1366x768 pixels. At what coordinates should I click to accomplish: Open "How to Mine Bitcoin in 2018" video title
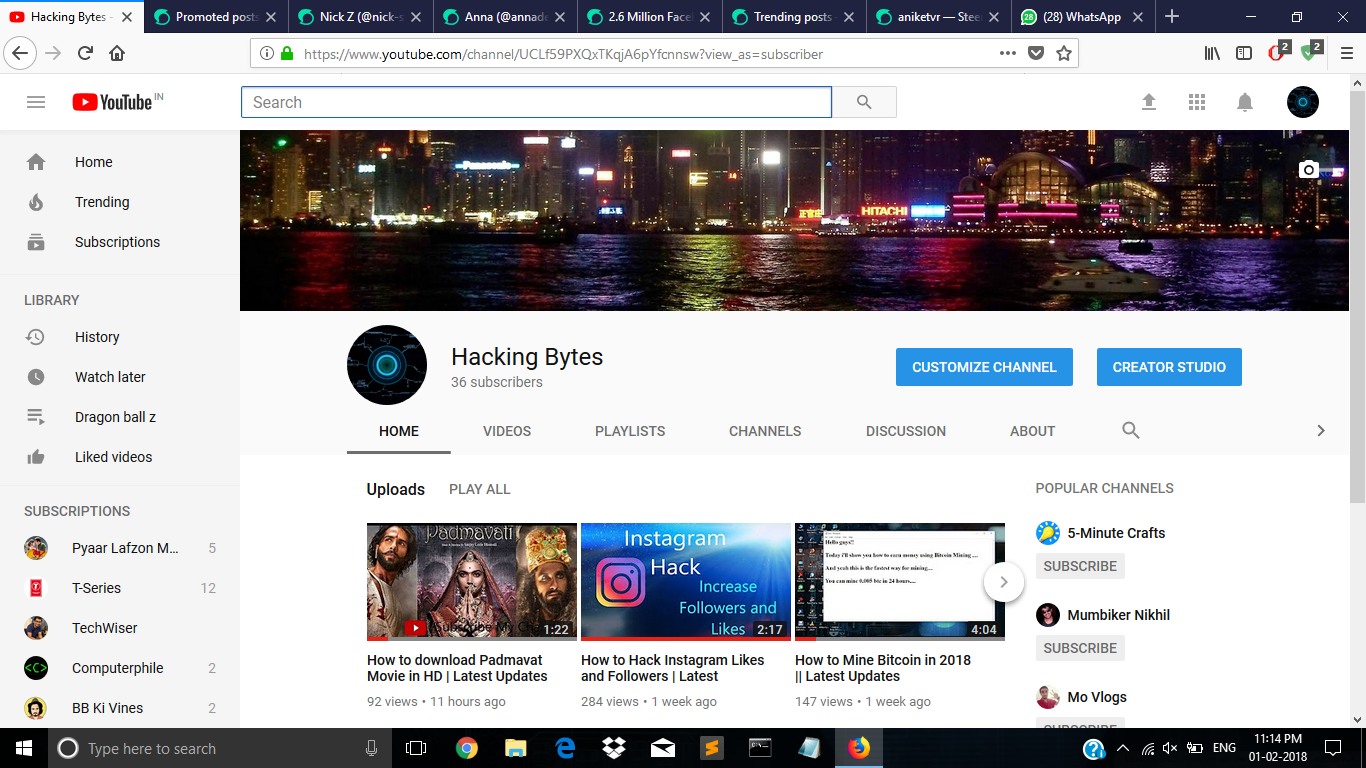pos(883,668)
